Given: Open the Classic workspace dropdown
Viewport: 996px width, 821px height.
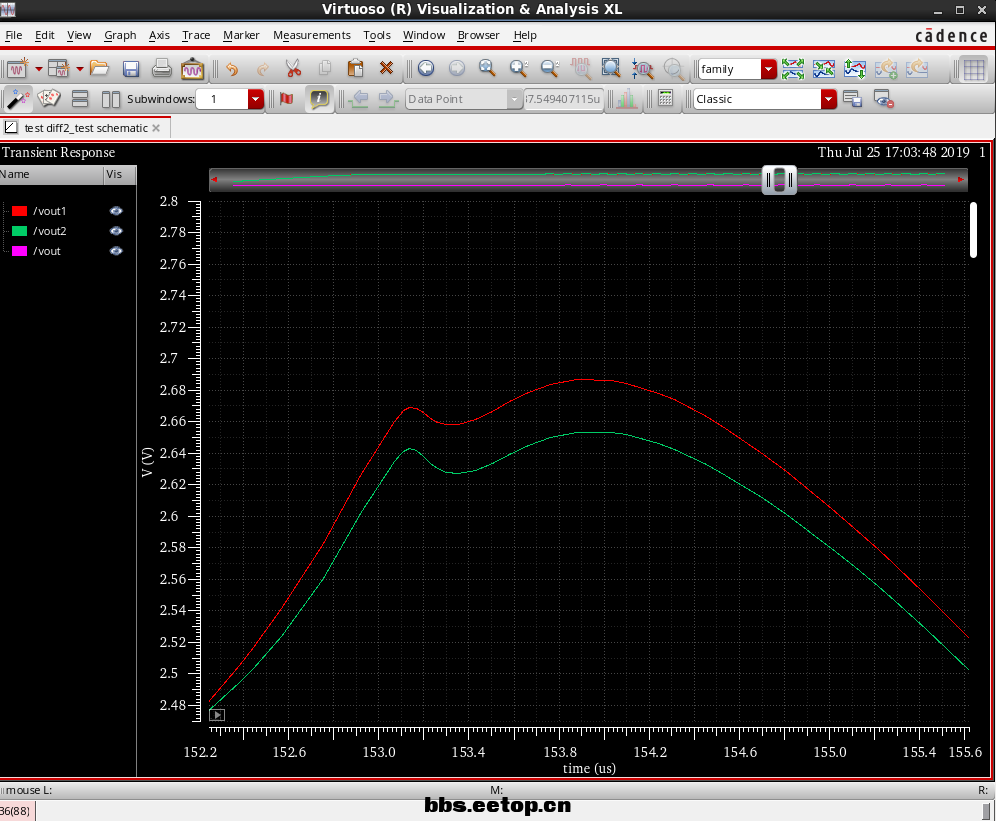Looking at the screenshot, I should [828, 99].
